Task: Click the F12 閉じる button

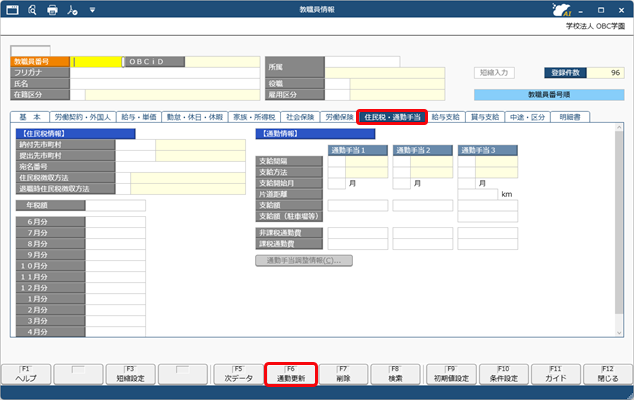Action: pos(606,374)
